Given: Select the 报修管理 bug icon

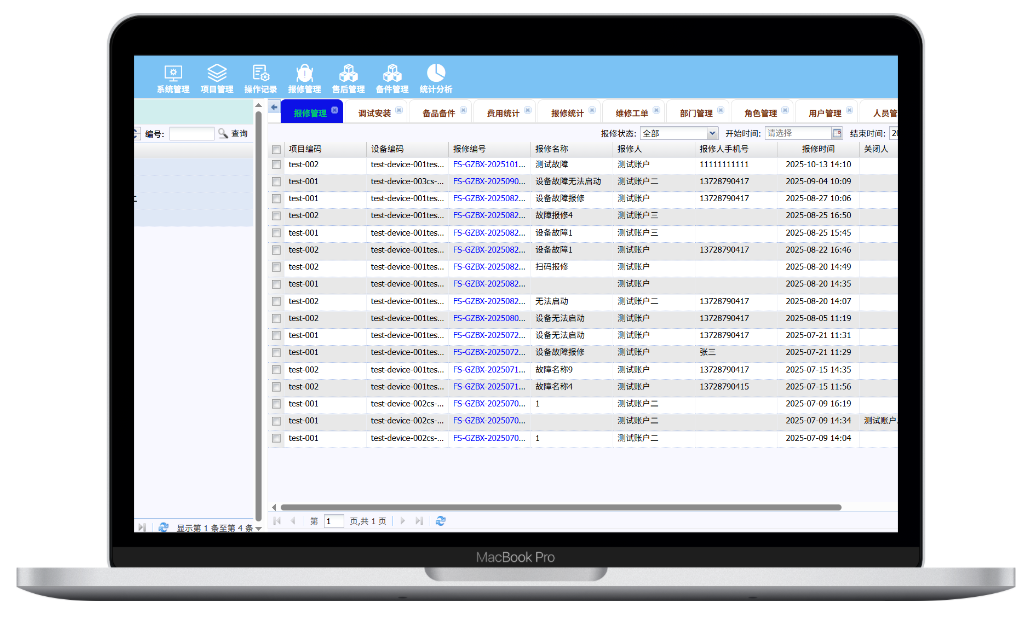Looking at the screenshot, I should (304, 74).
